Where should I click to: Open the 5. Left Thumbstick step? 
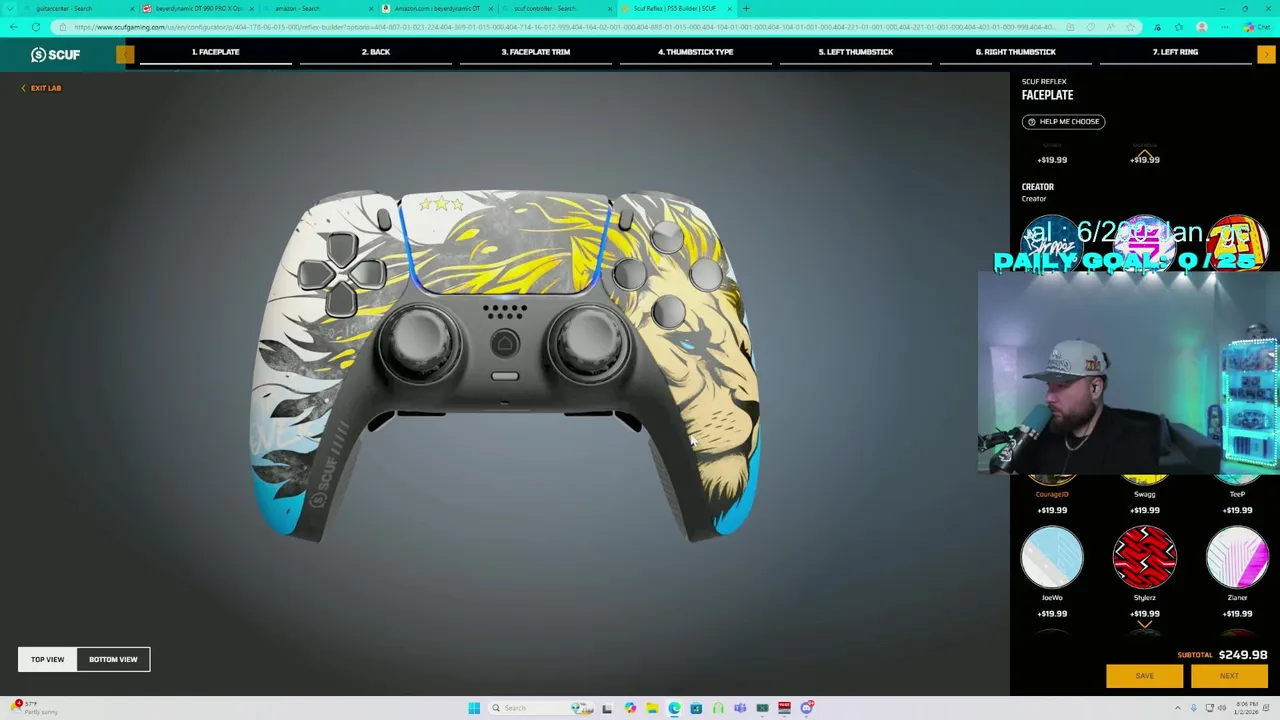coord(856,52)
